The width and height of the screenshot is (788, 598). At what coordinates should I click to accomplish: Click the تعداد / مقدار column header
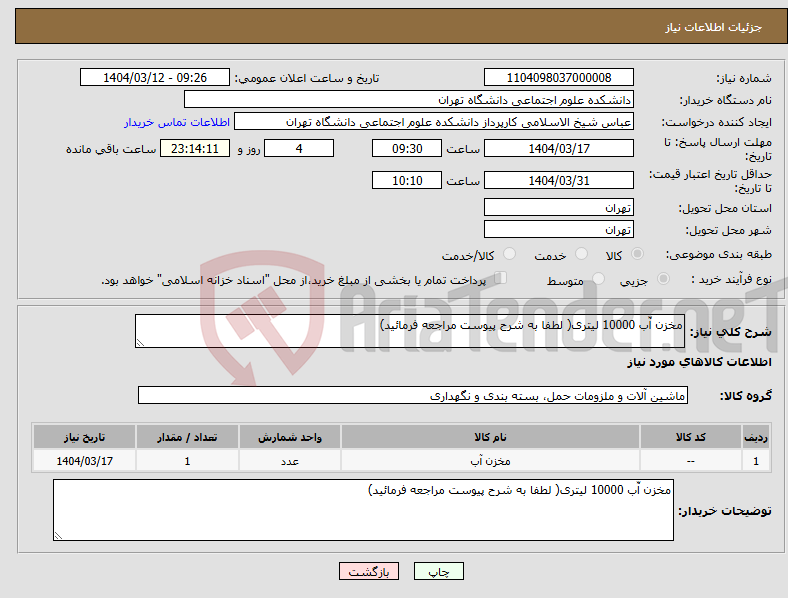[187, 437]
